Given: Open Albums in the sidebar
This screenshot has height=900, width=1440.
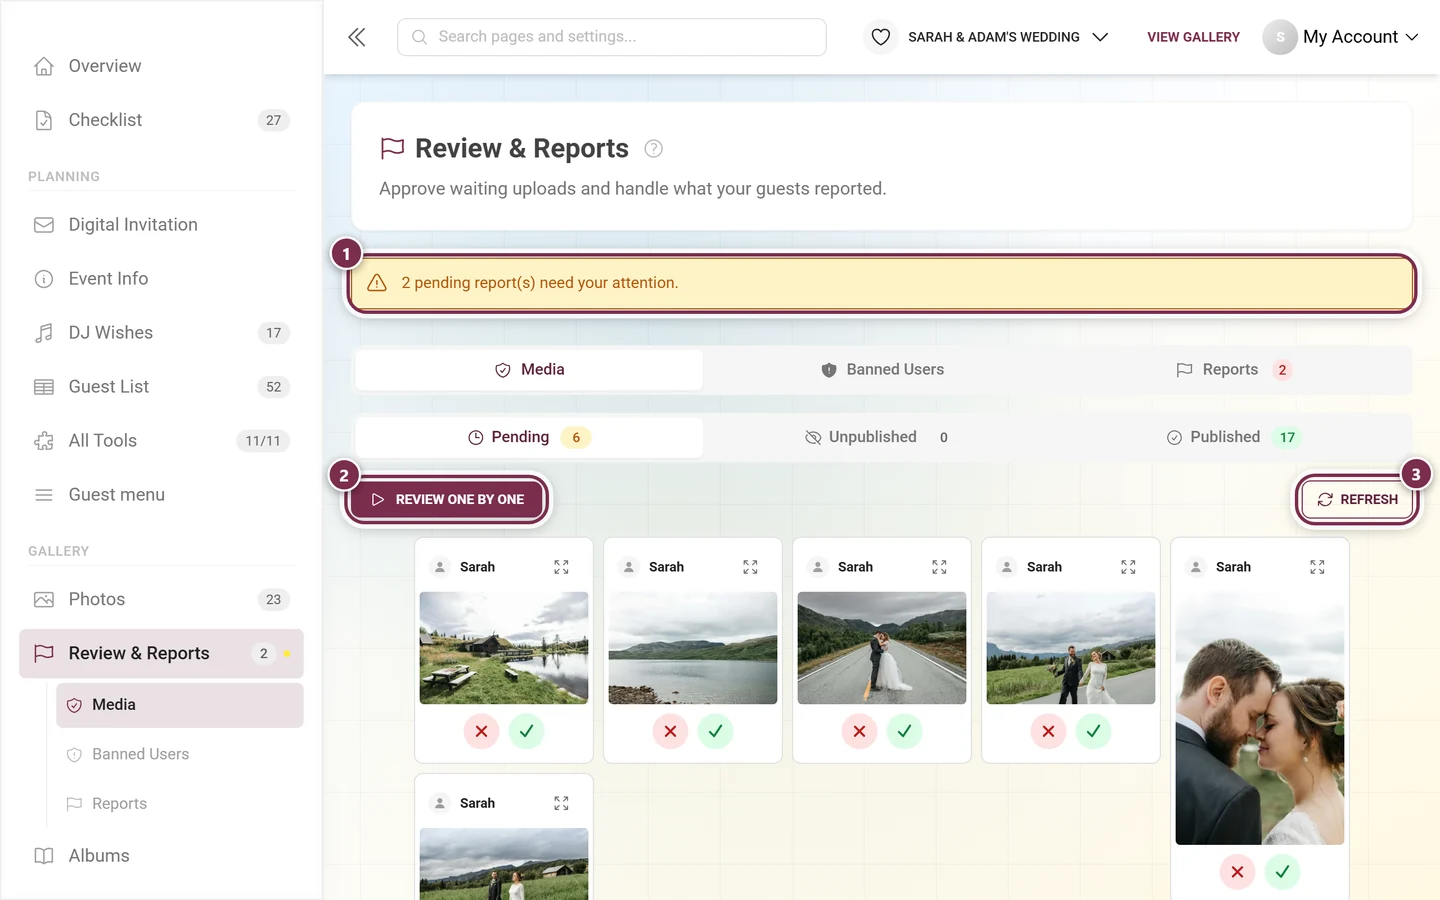Looking at the screenshot, I should [160, 856].
